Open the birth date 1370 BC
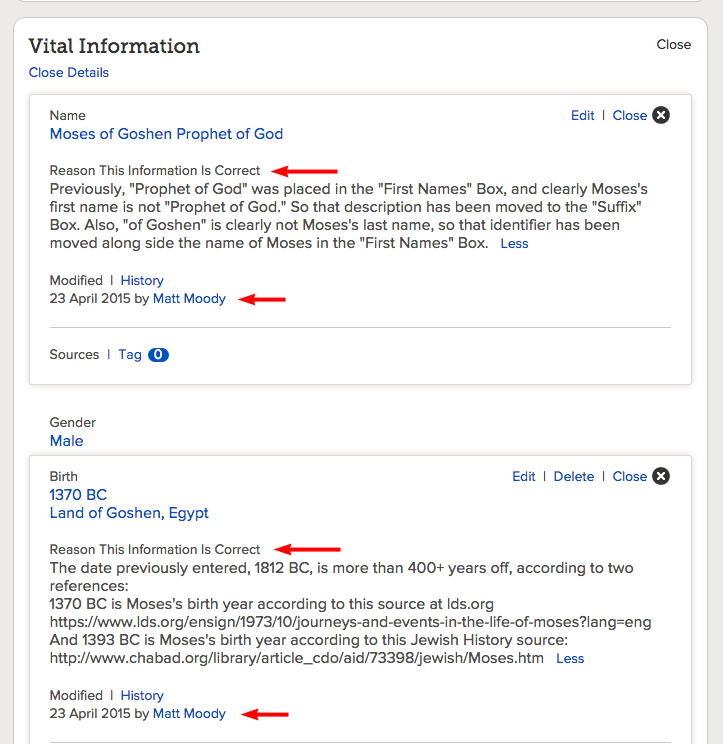Image resolution: width=723 pixels, height=744 pixels. (78, 495)
